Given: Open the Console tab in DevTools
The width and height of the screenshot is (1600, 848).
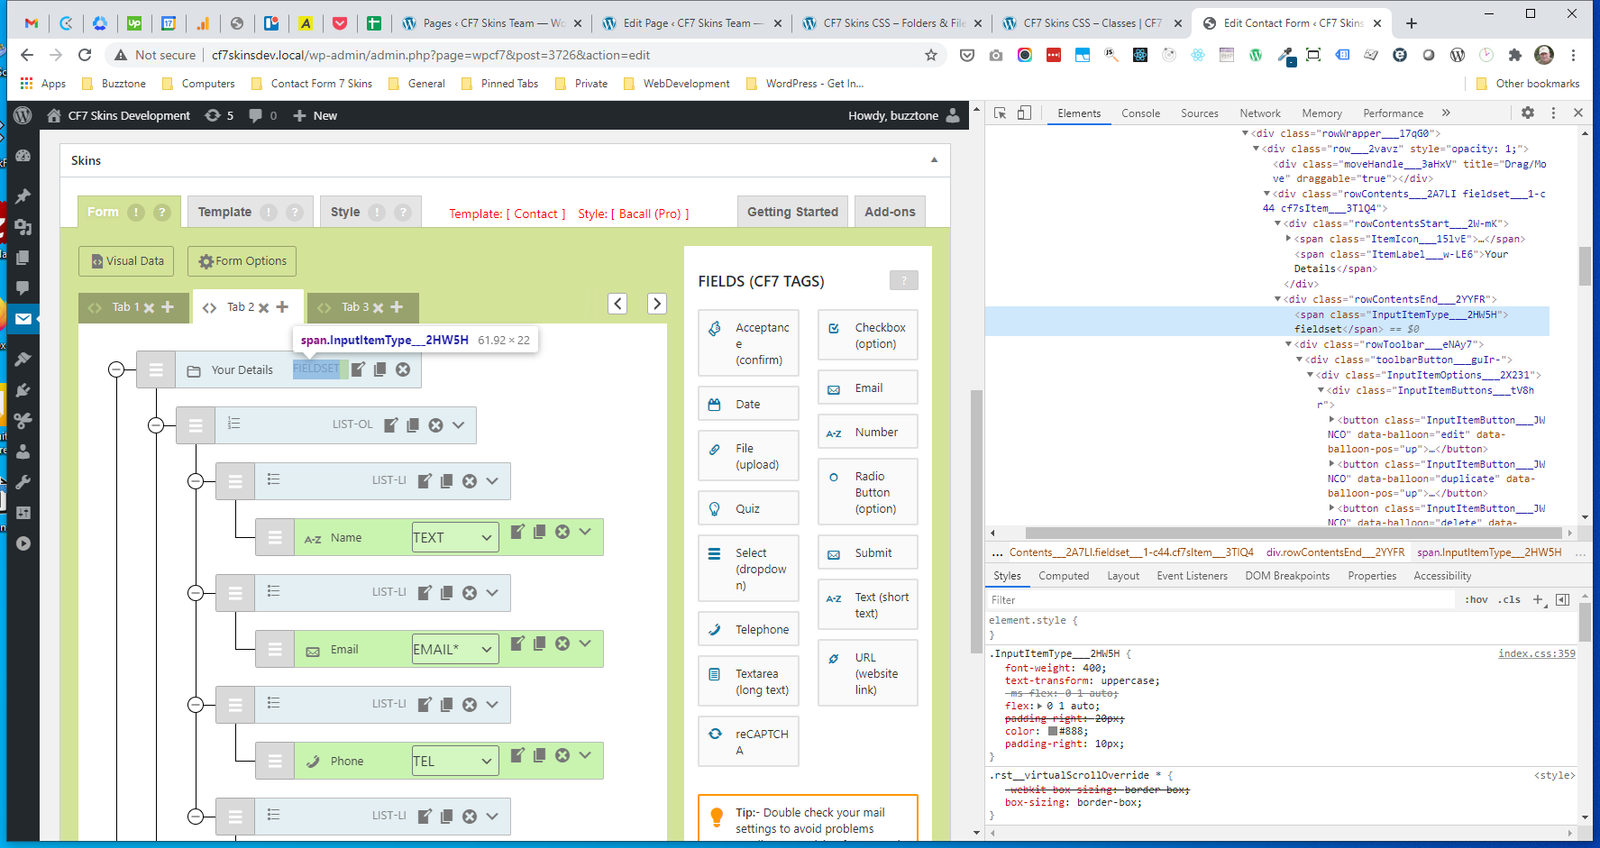Looking at the screenshot, I should click(1140, 114).
